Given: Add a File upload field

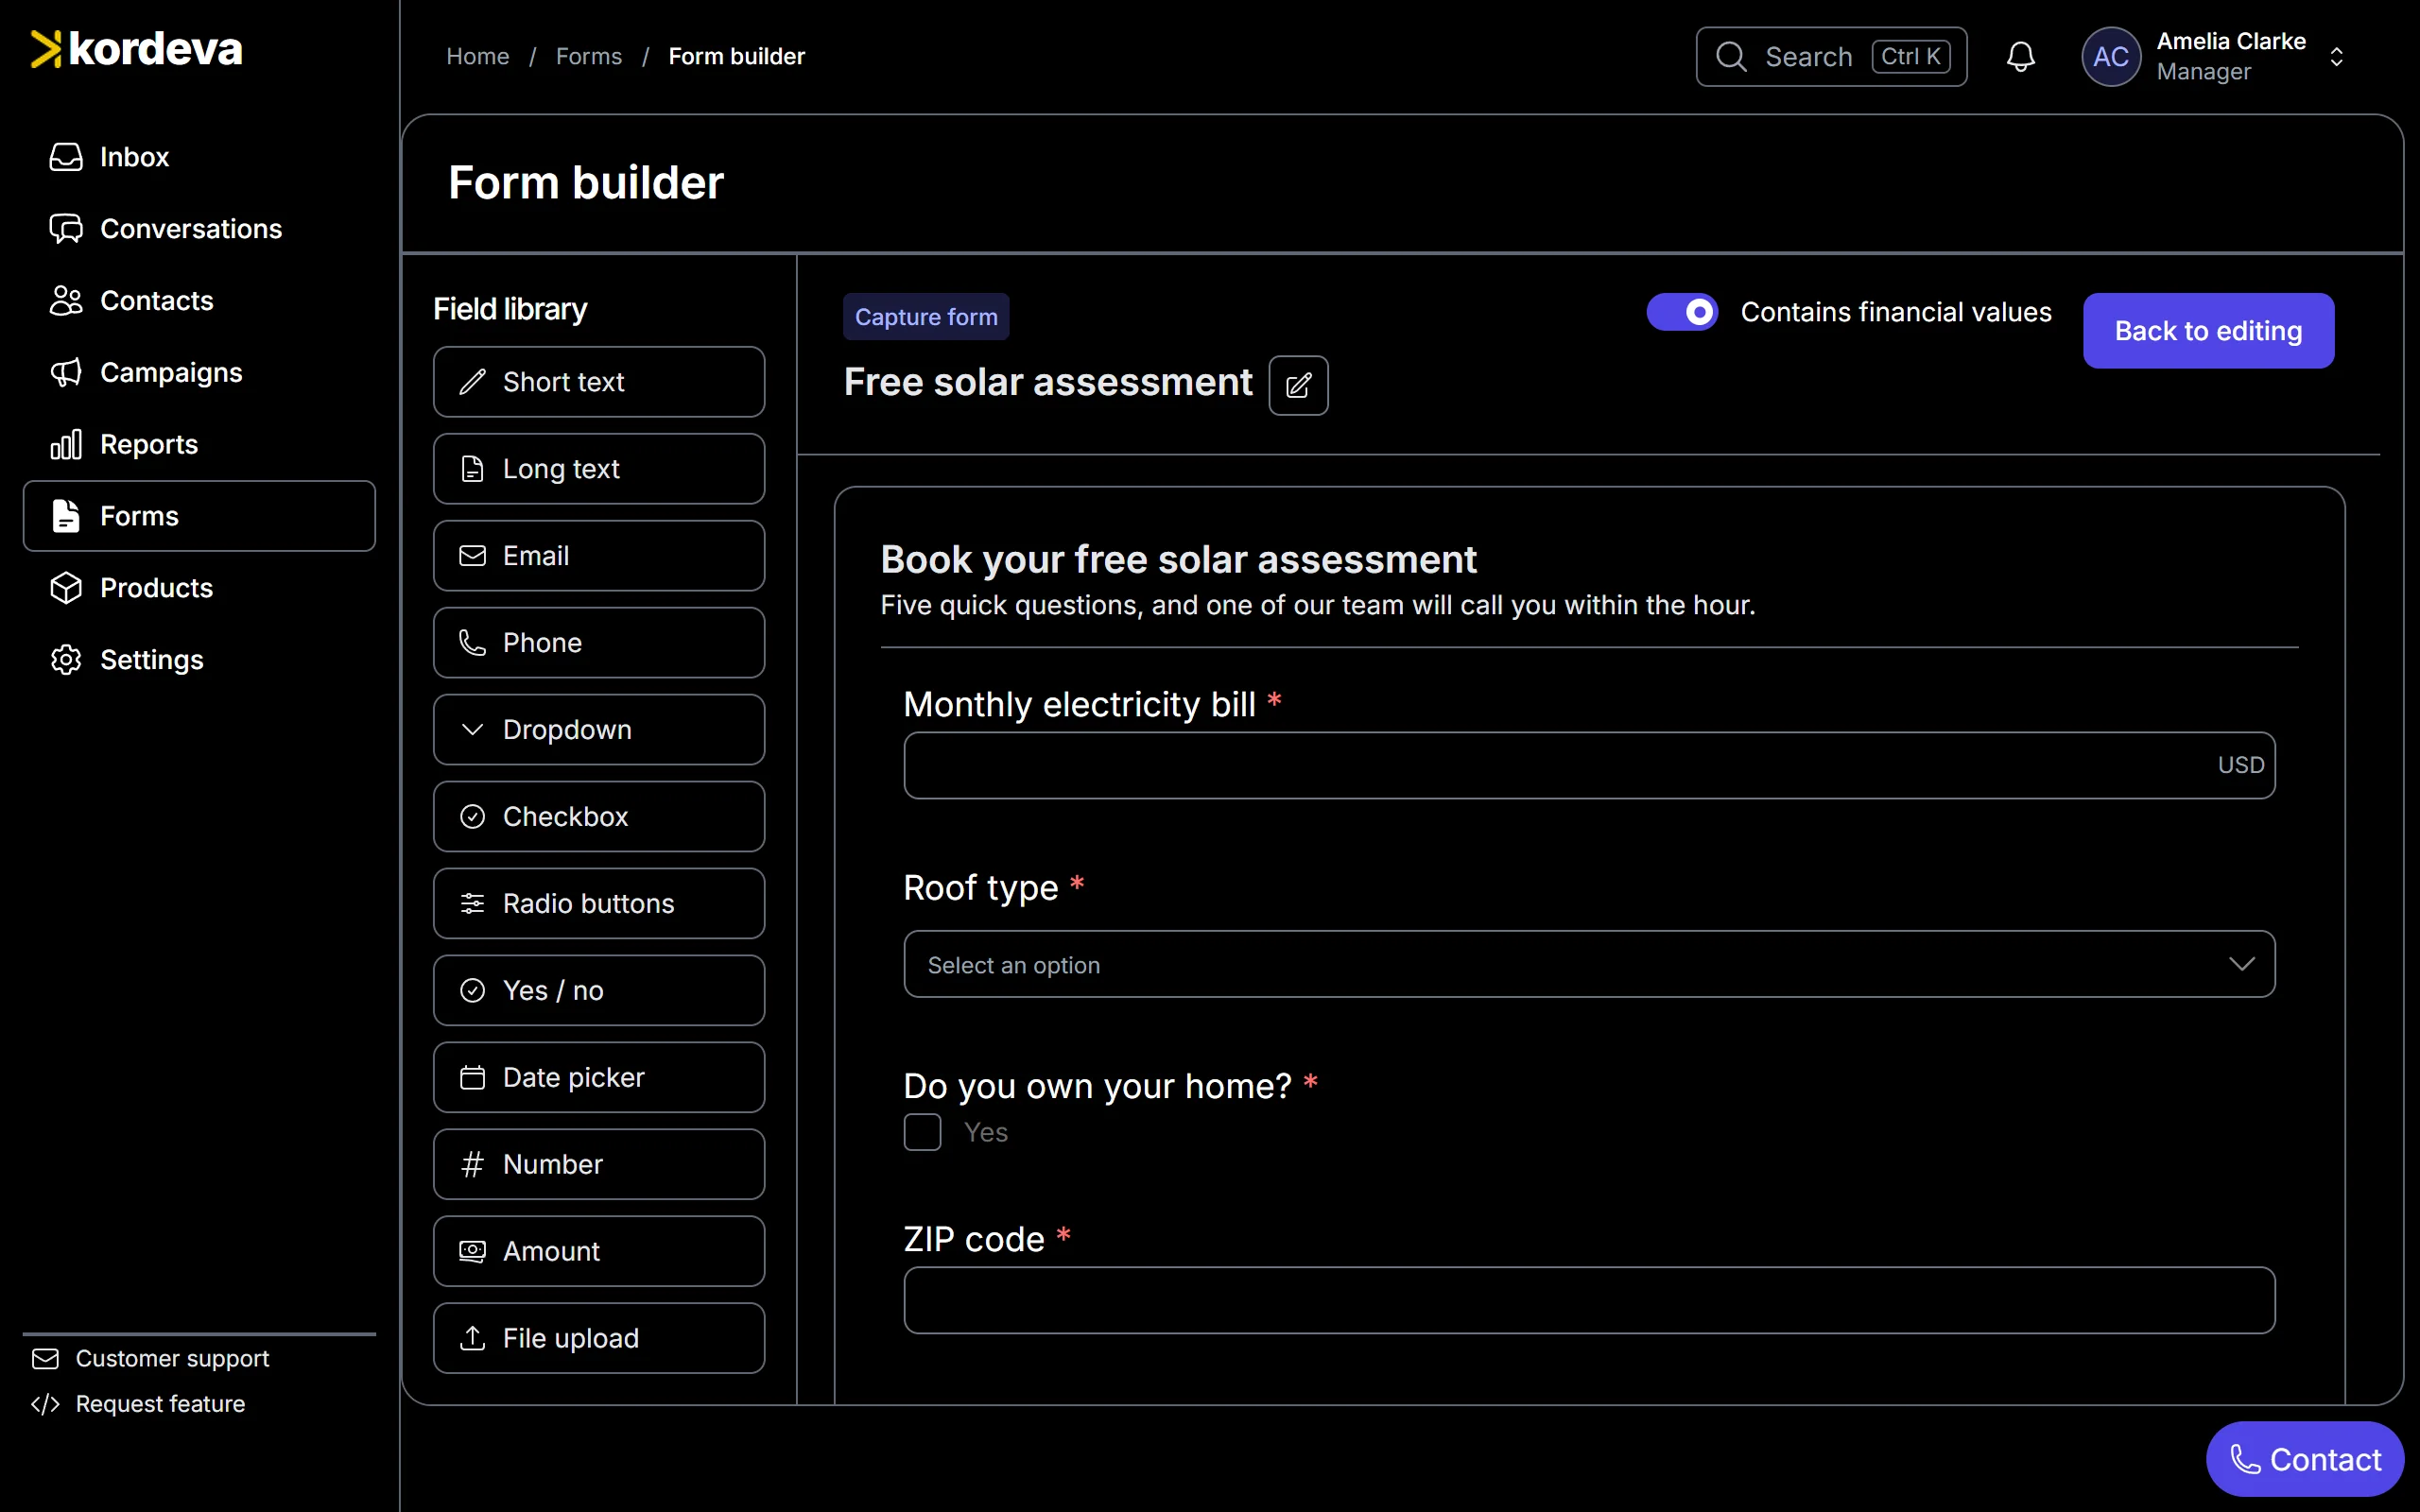Looking at the screenshot, I should click(x=599, y=1338).
